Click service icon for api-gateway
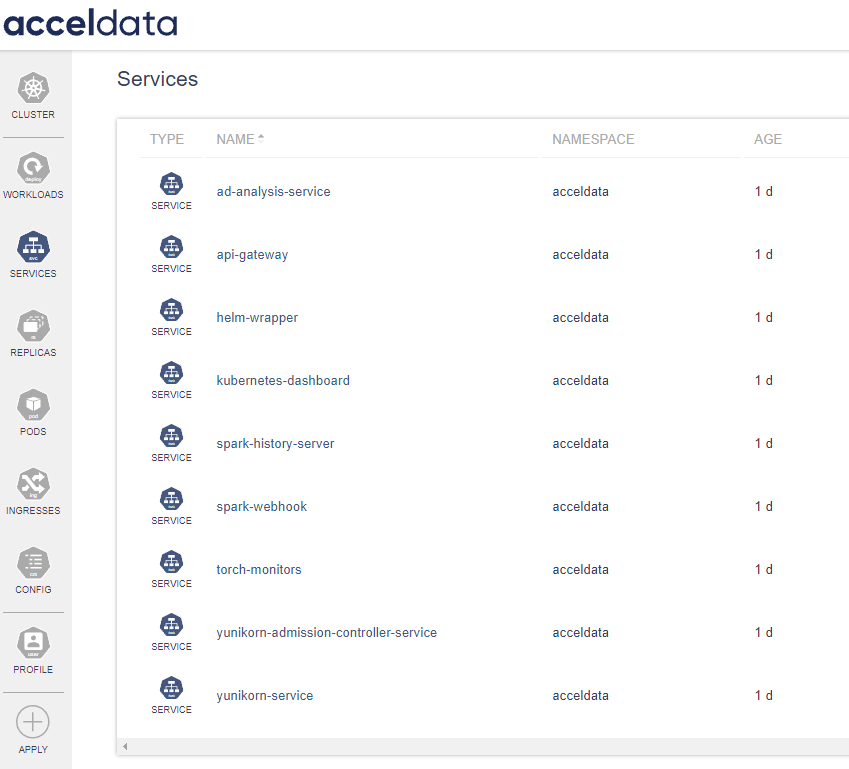This screenshot has width=849, height=769. (x=171, y=247)
